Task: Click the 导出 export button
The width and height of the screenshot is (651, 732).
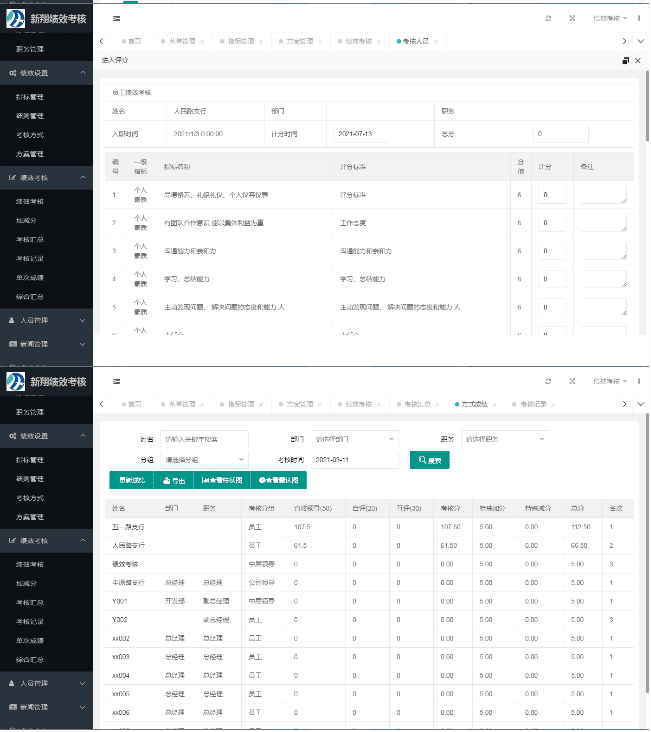Action: click(173, 480)
